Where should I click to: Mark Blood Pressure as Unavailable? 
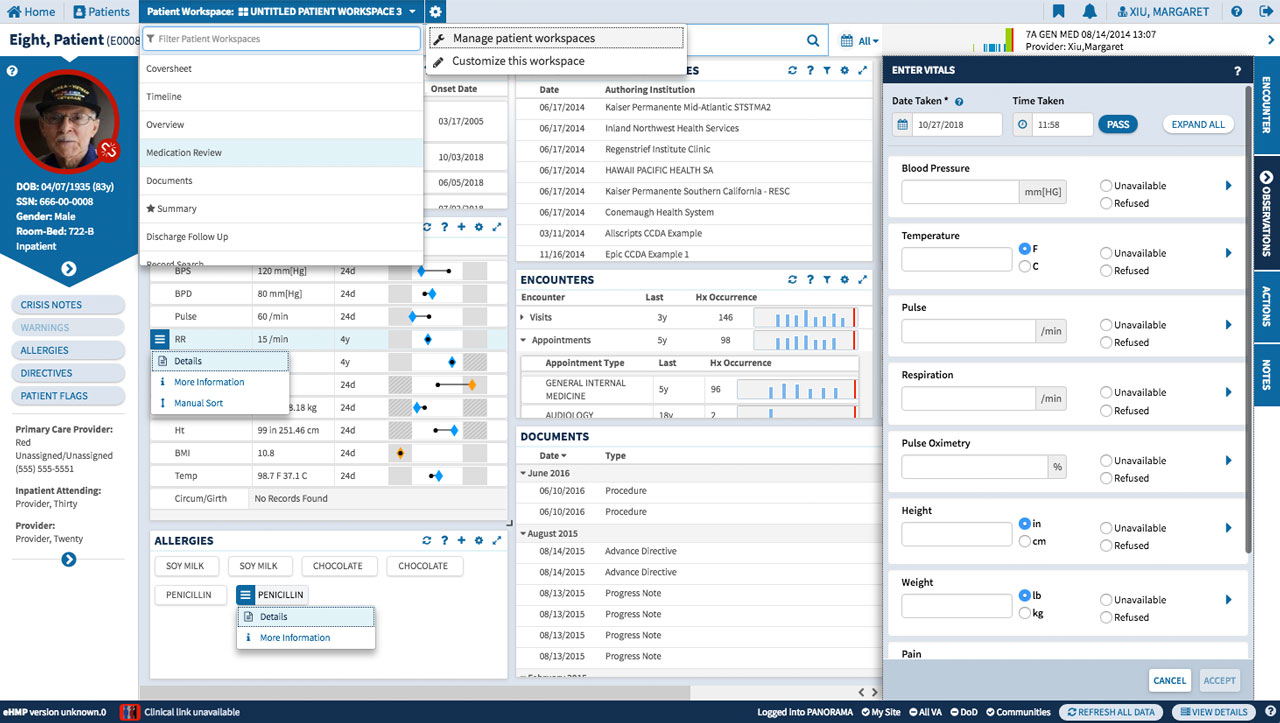(1107, 186)
